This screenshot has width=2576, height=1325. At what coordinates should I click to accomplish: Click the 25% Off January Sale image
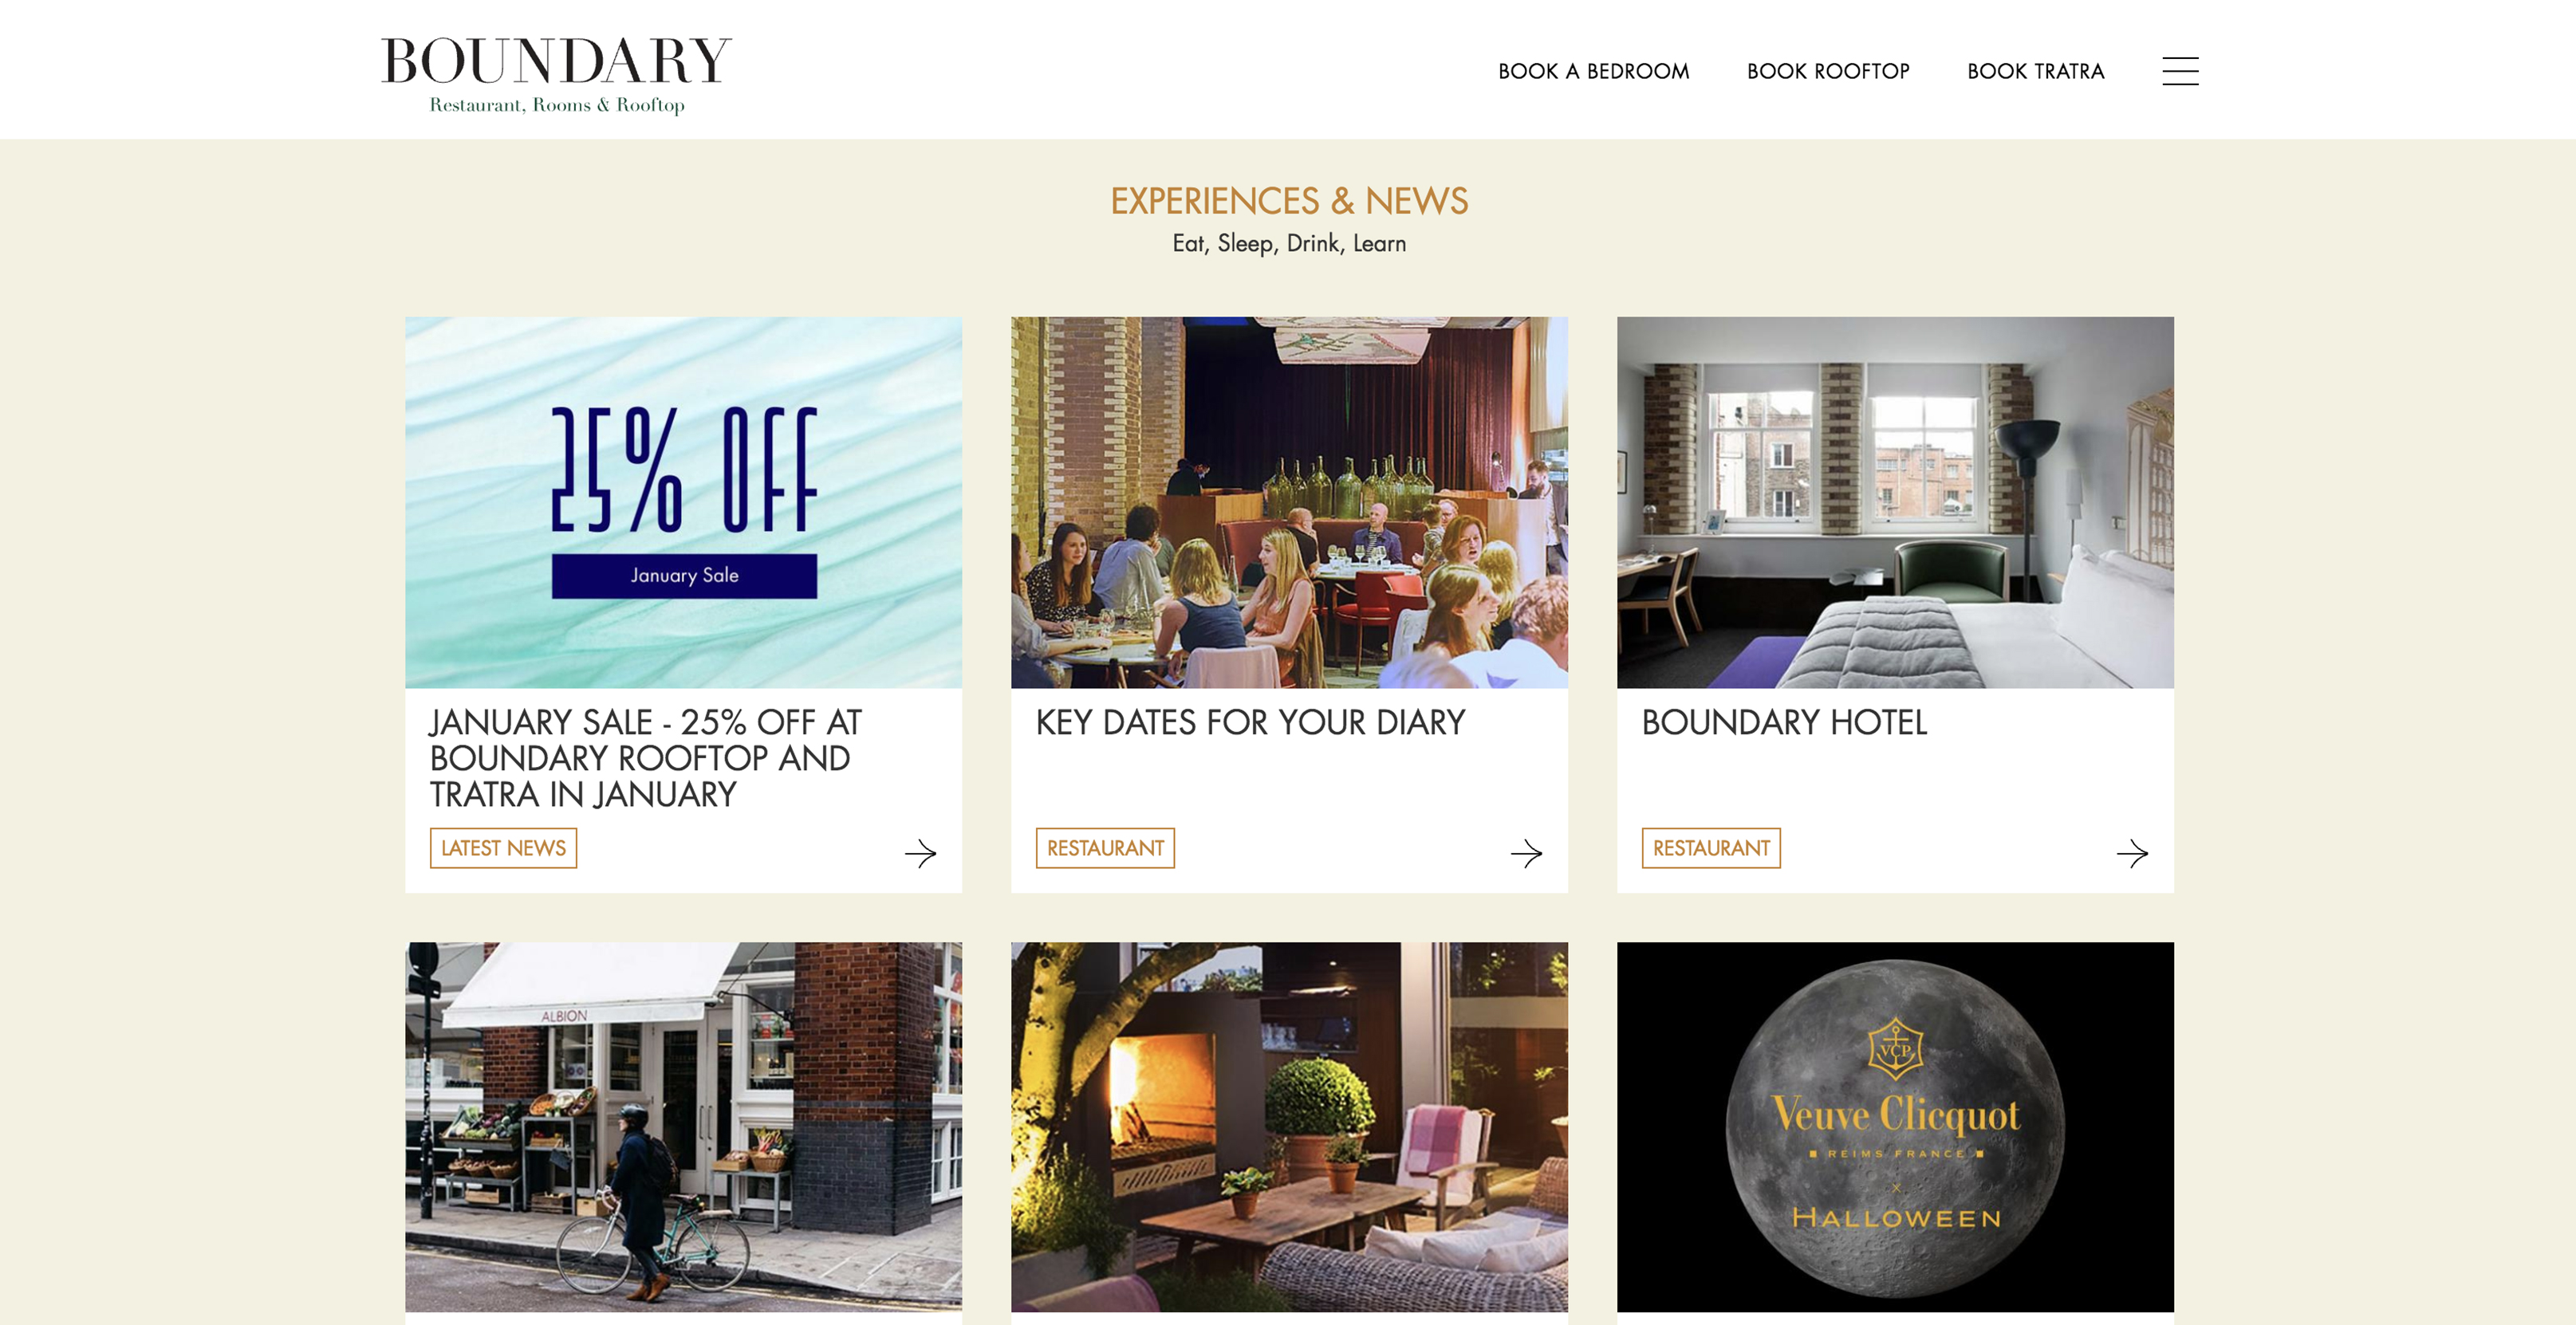[x=683, y=502]
